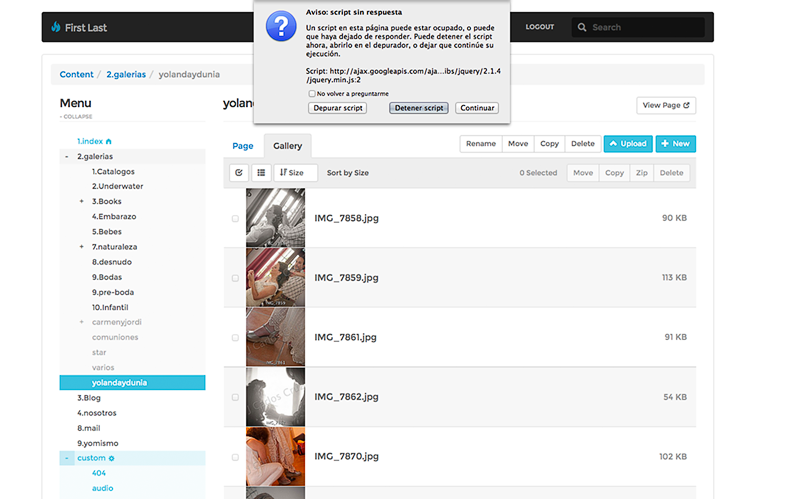
Task: Click the search magnifier icon
Action: pos(582,28)
